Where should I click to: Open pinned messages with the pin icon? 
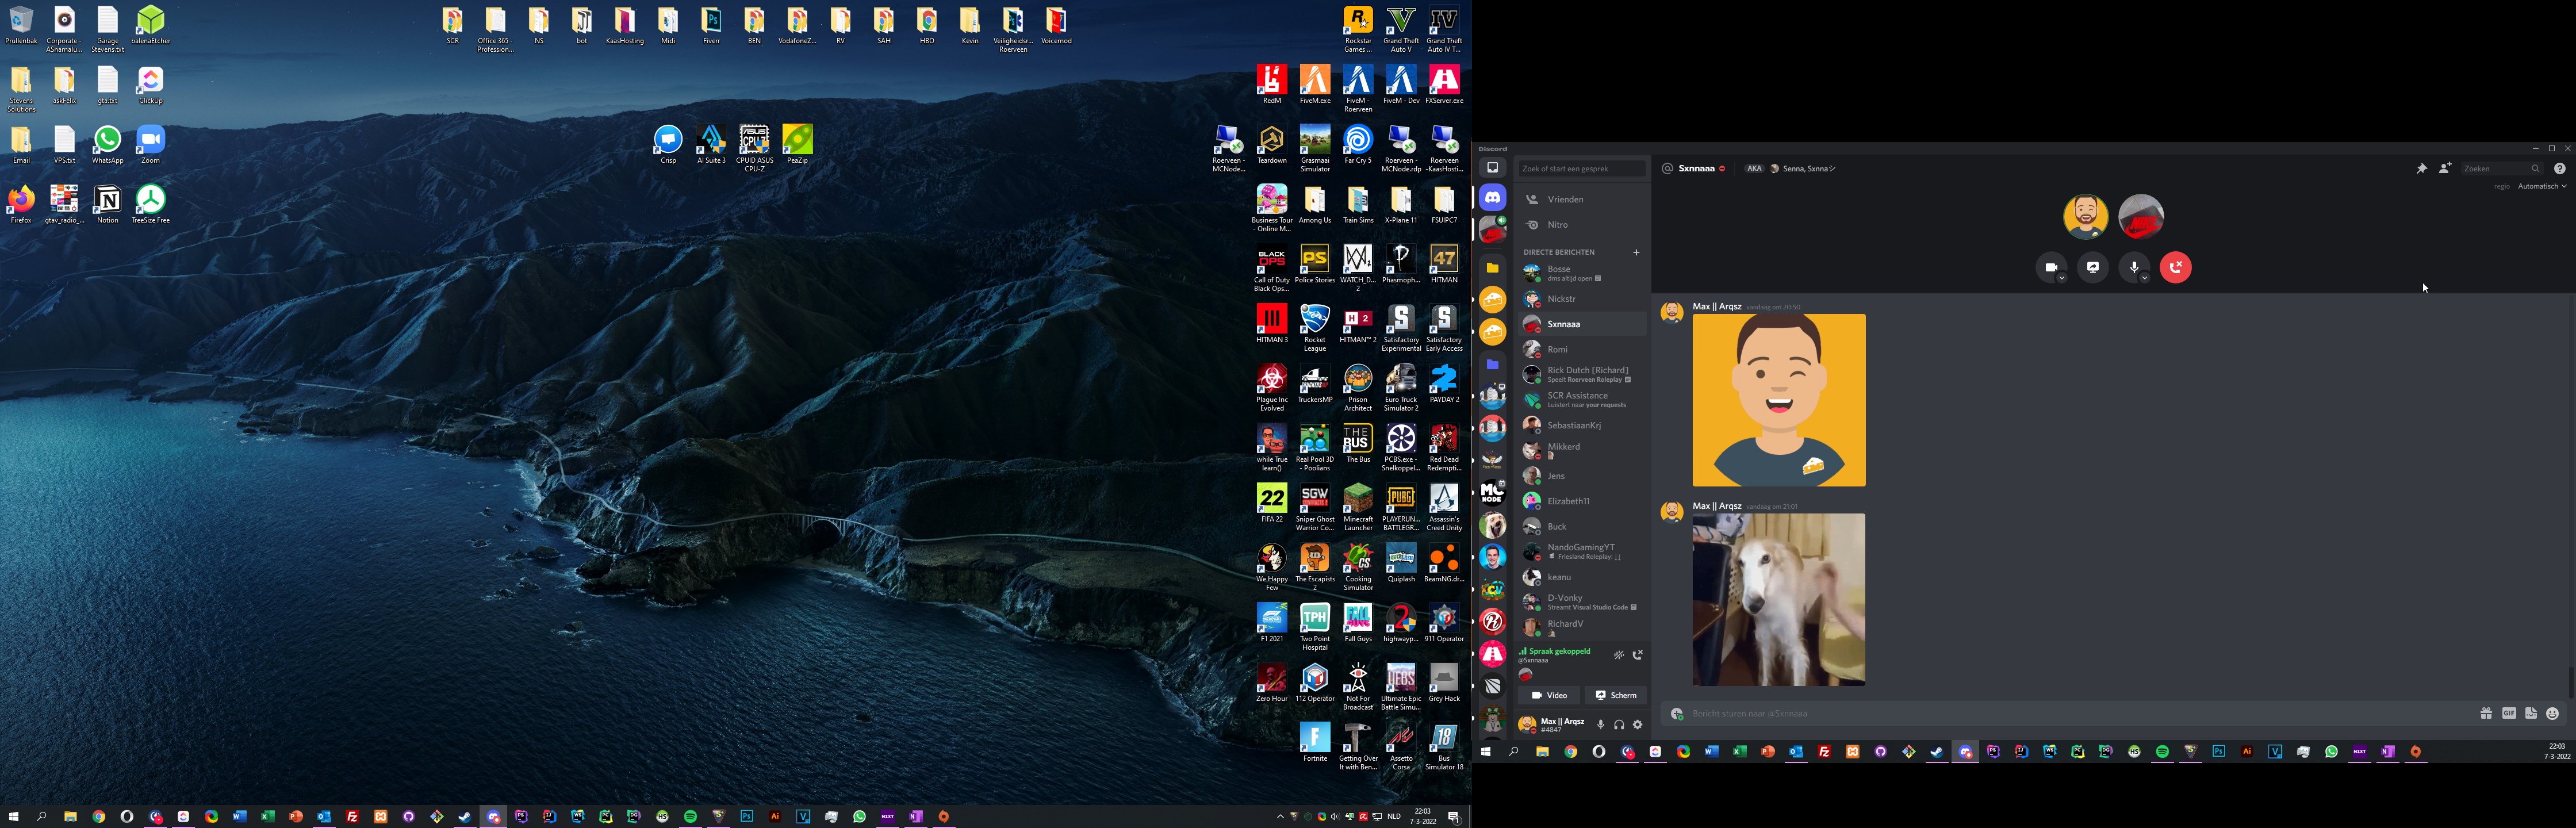point(2421,169)
